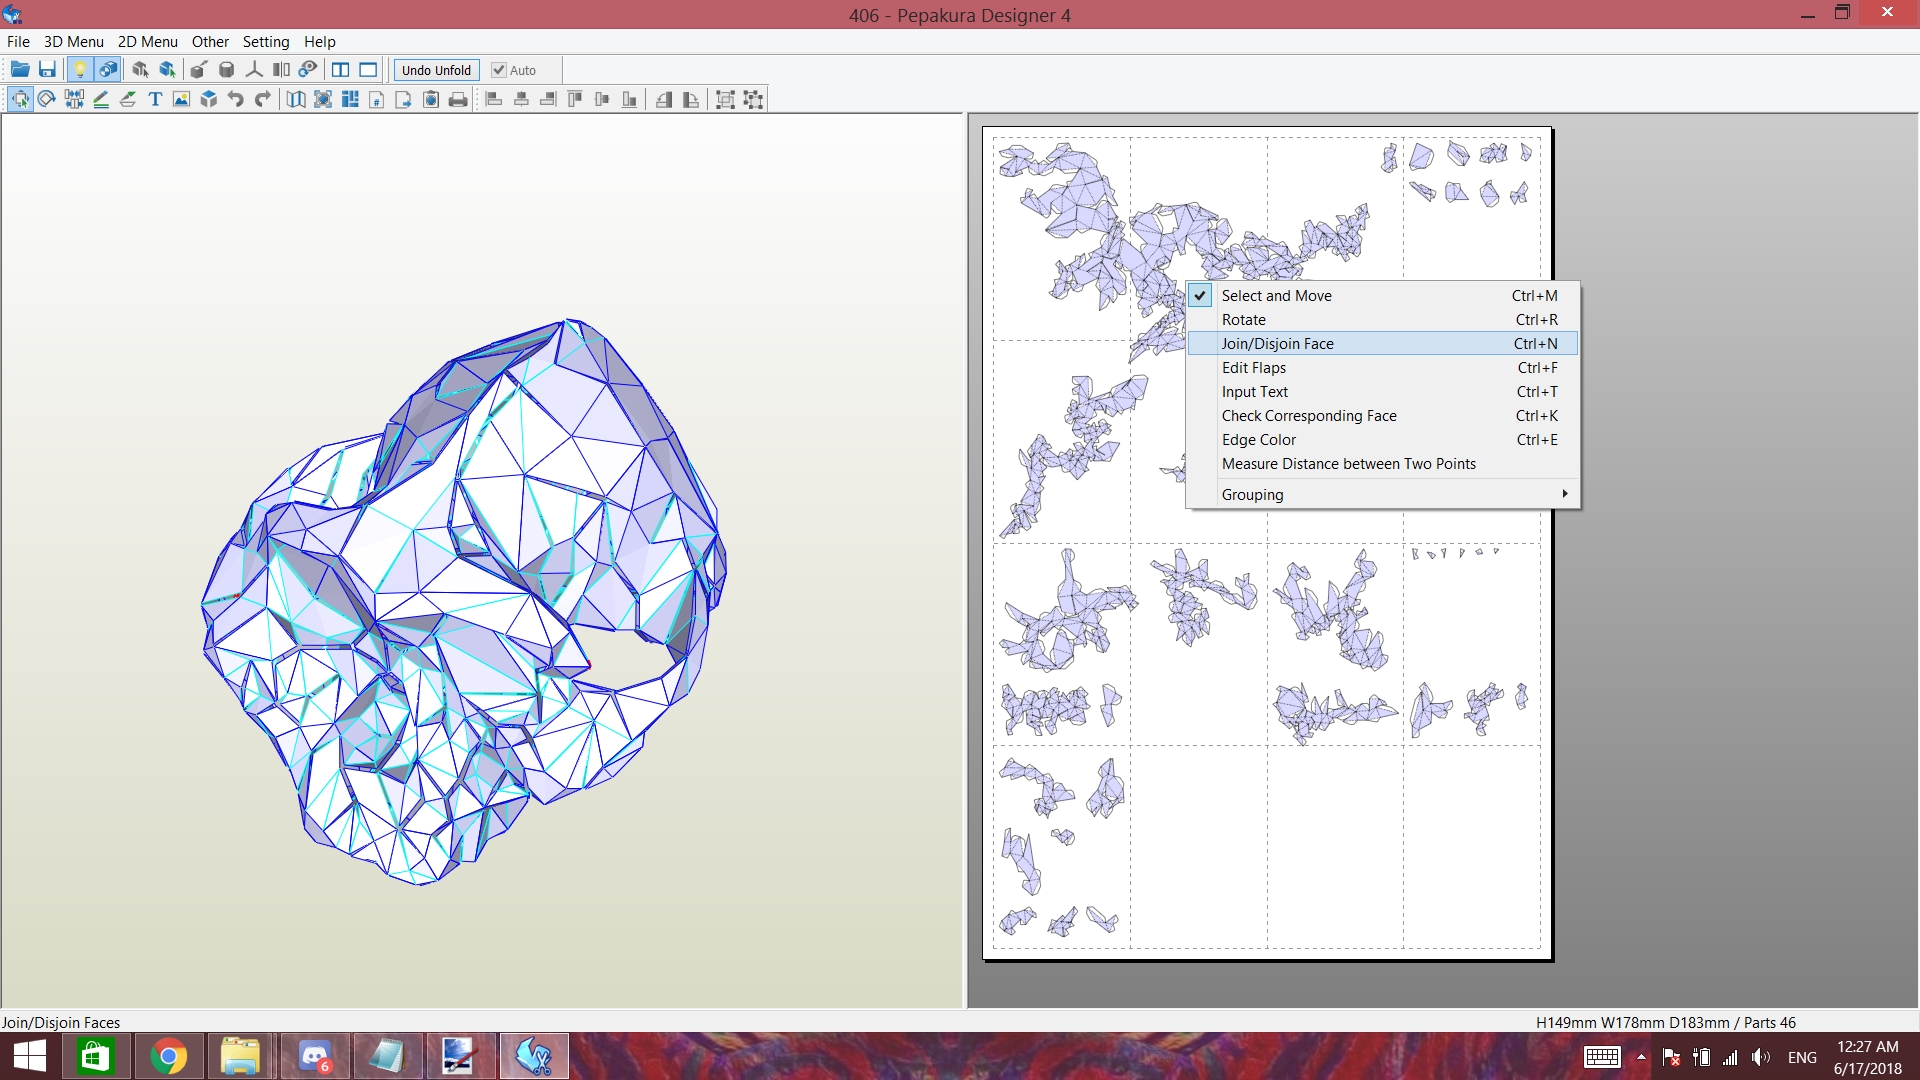This screenshot has width=1920, height=1080.
Task: Click the Print printer icon
Action: click(458, 99)
